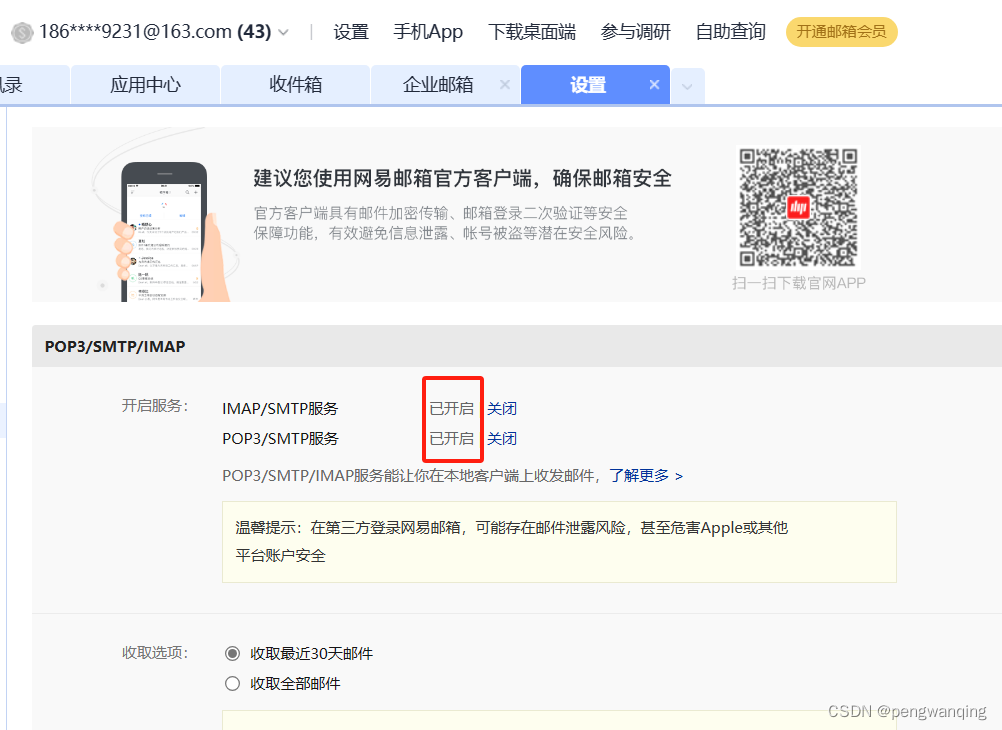Select 收取最近30天邮件 radio button

coord(233,653)
